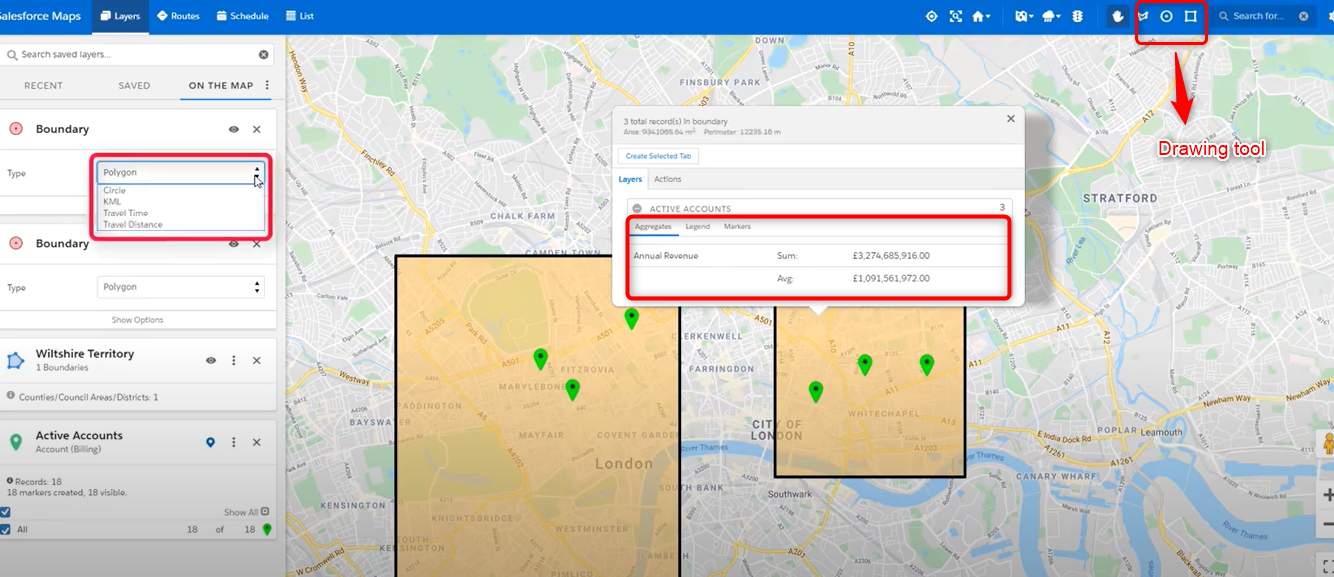Viewport: 1334px width, 577px height.
Task: Open the Home icon dropdown arrow
Action: pos(989,16)
